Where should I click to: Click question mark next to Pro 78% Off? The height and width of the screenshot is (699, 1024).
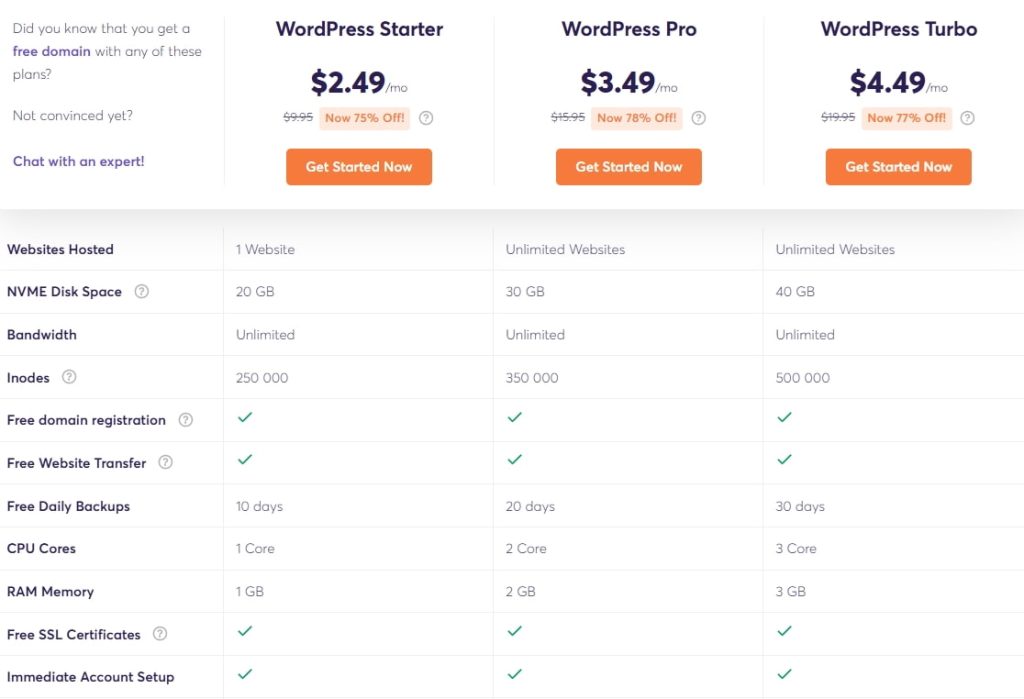(698, 118)
